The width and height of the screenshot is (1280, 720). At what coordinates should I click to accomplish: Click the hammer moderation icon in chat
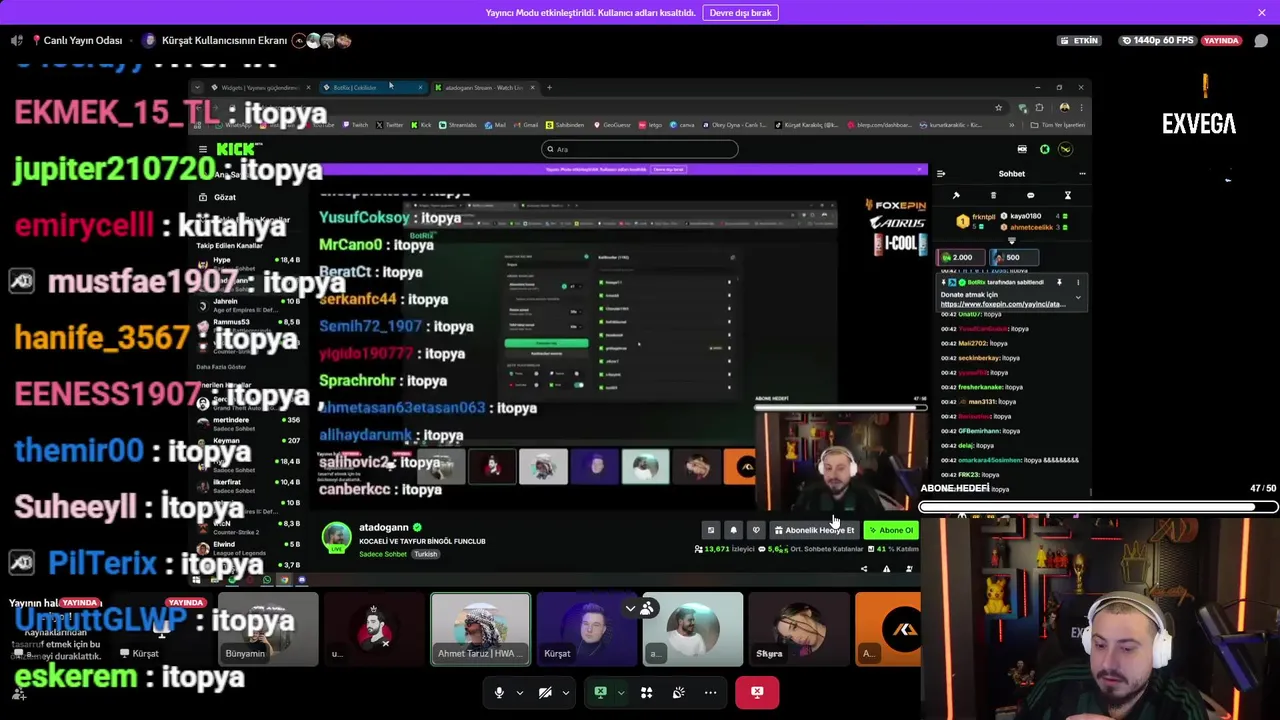pos(956,196)
